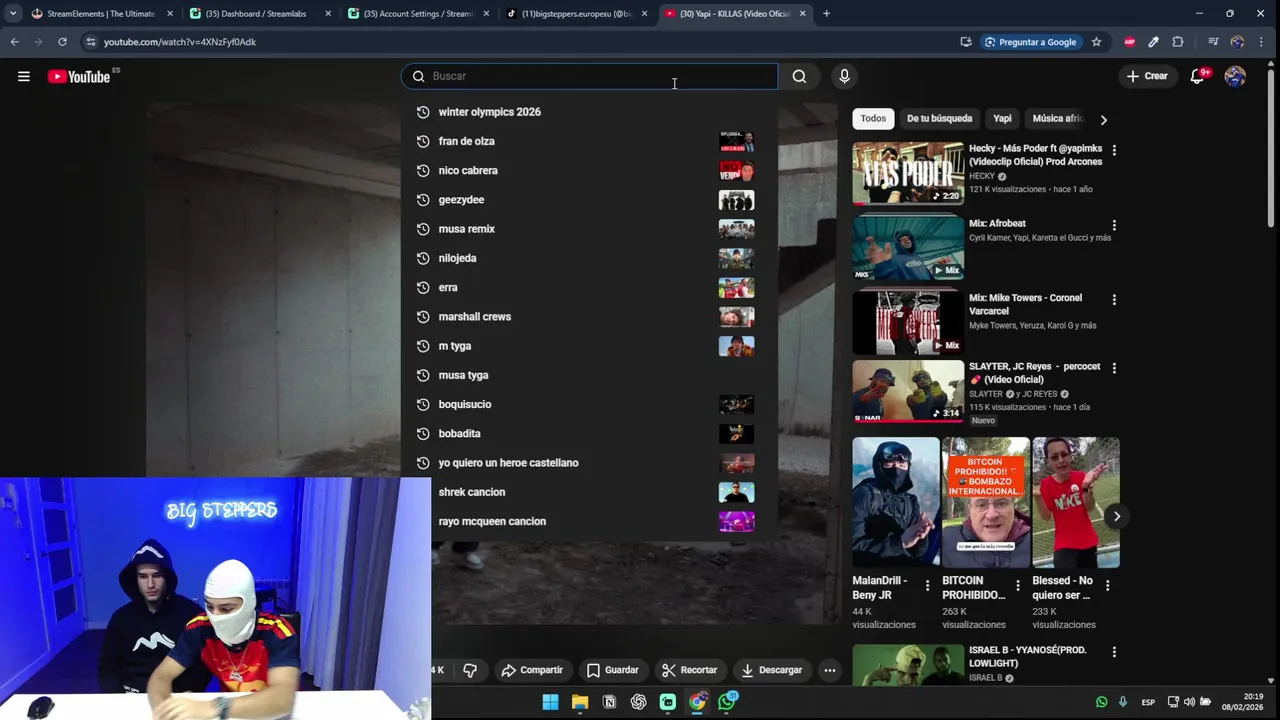The height and width of the screenshot is (720, 1280).
Task: Dislike the video with thumbs-down
Action: [x=470, y=670]
